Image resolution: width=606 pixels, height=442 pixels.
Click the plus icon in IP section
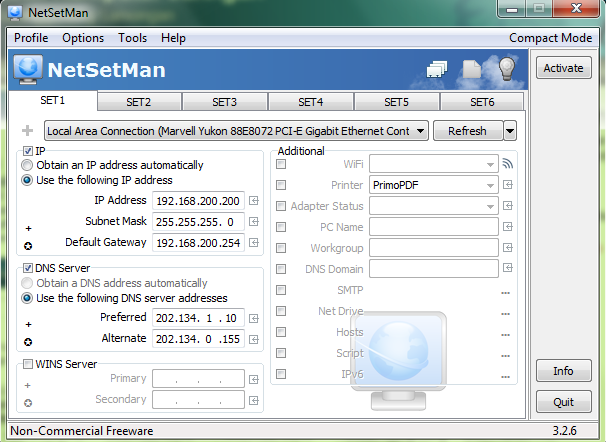coord(28,228)
